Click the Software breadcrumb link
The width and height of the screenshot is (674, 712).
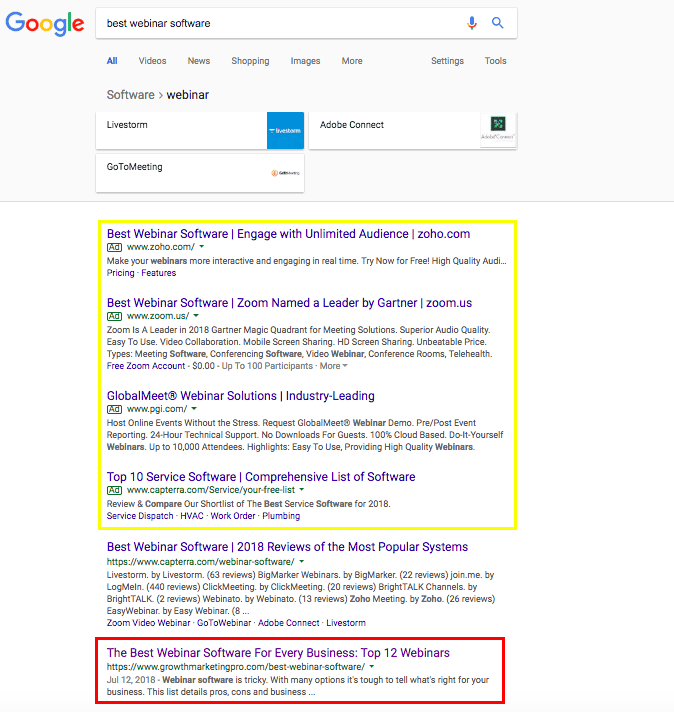(130, 95)
